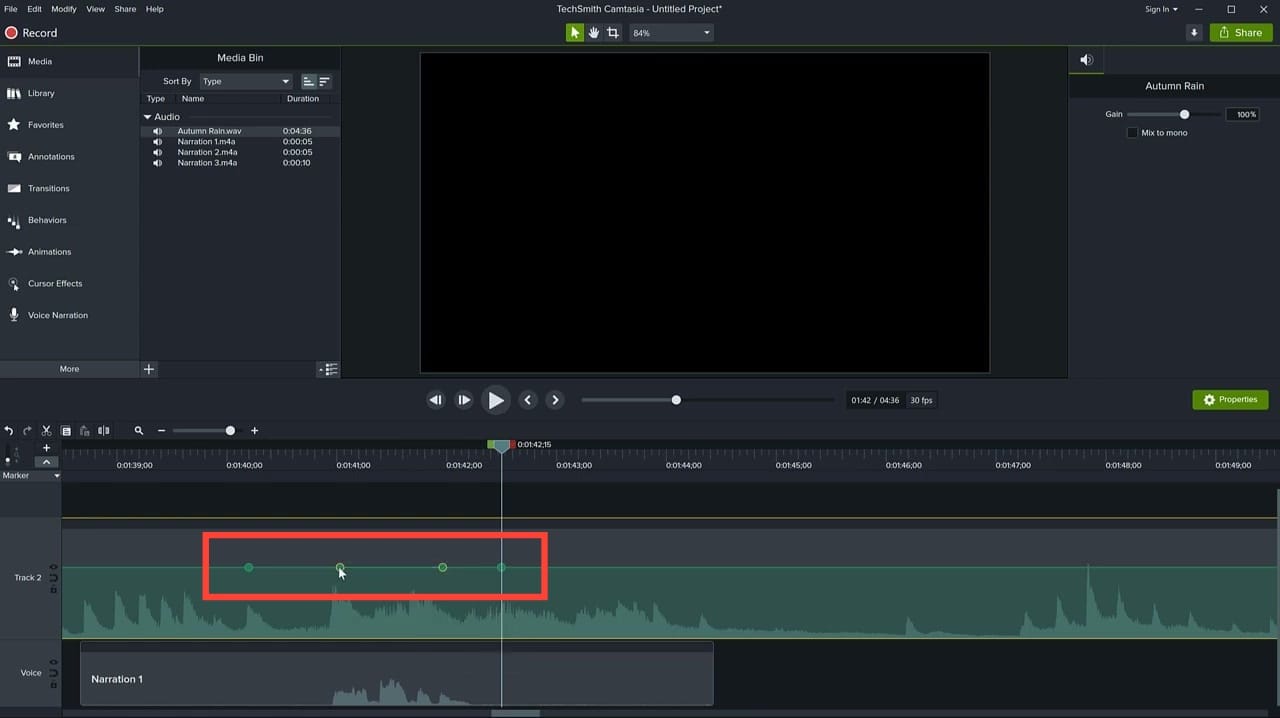
Task: Click the green Share button
Action: click(1240, 32)
